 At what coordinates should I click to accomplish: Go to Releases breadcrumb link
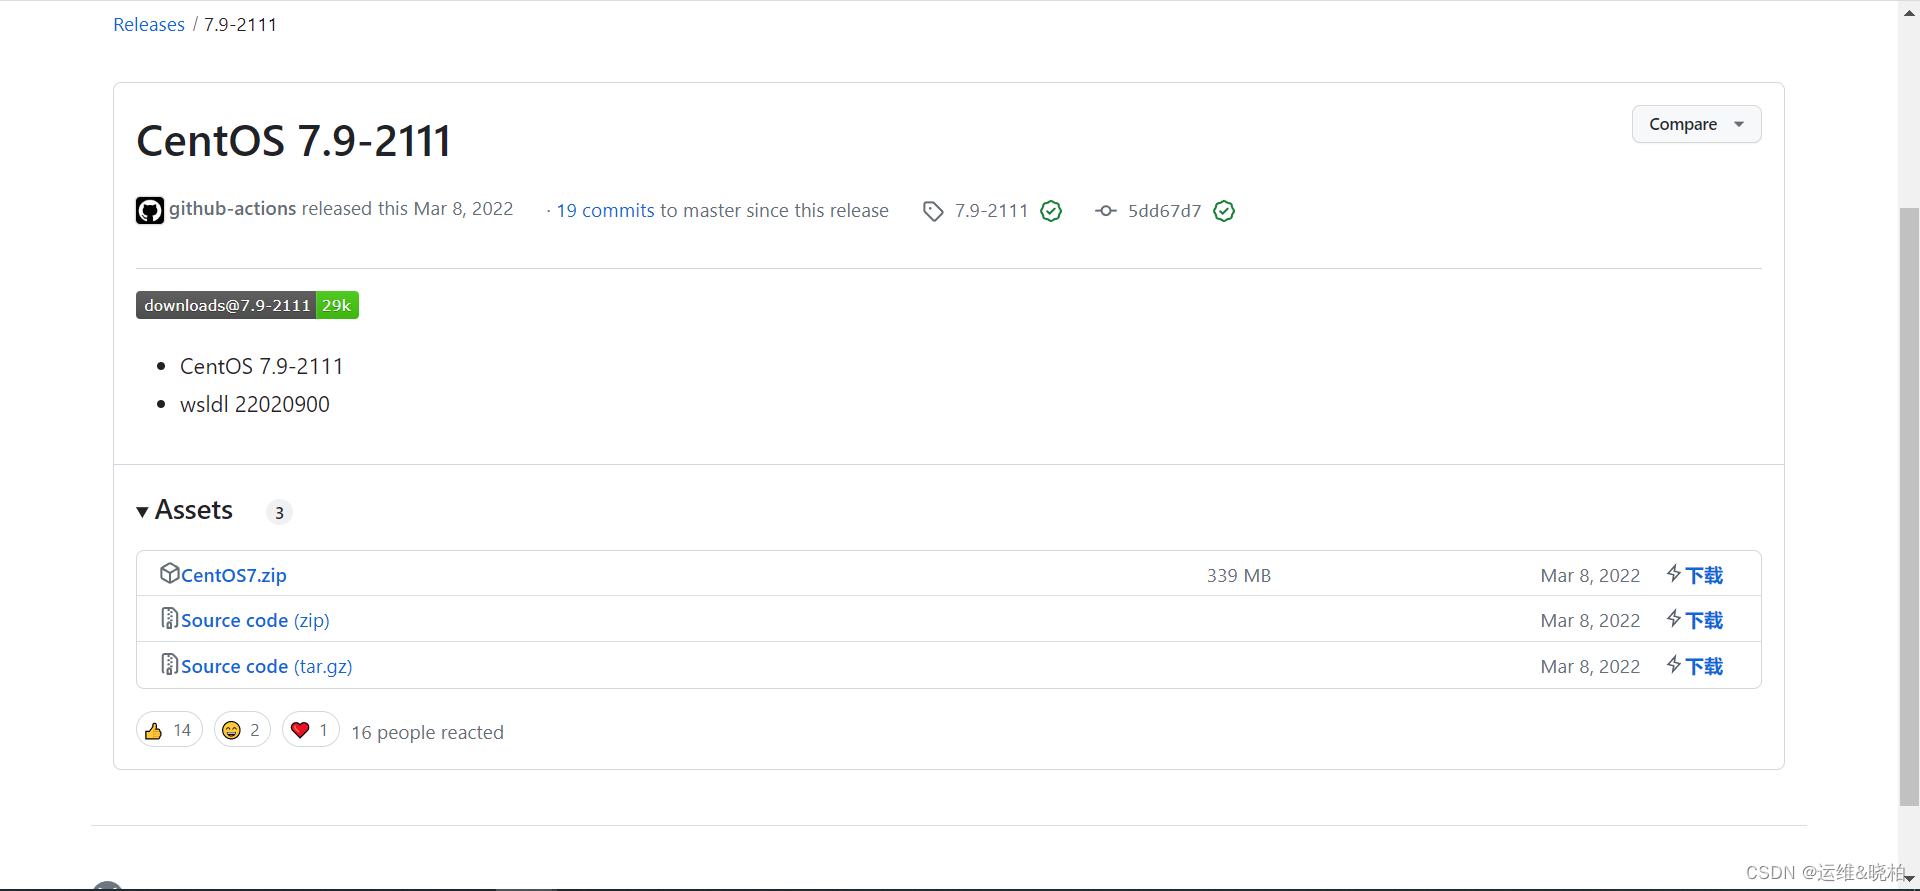click(149, 25)
